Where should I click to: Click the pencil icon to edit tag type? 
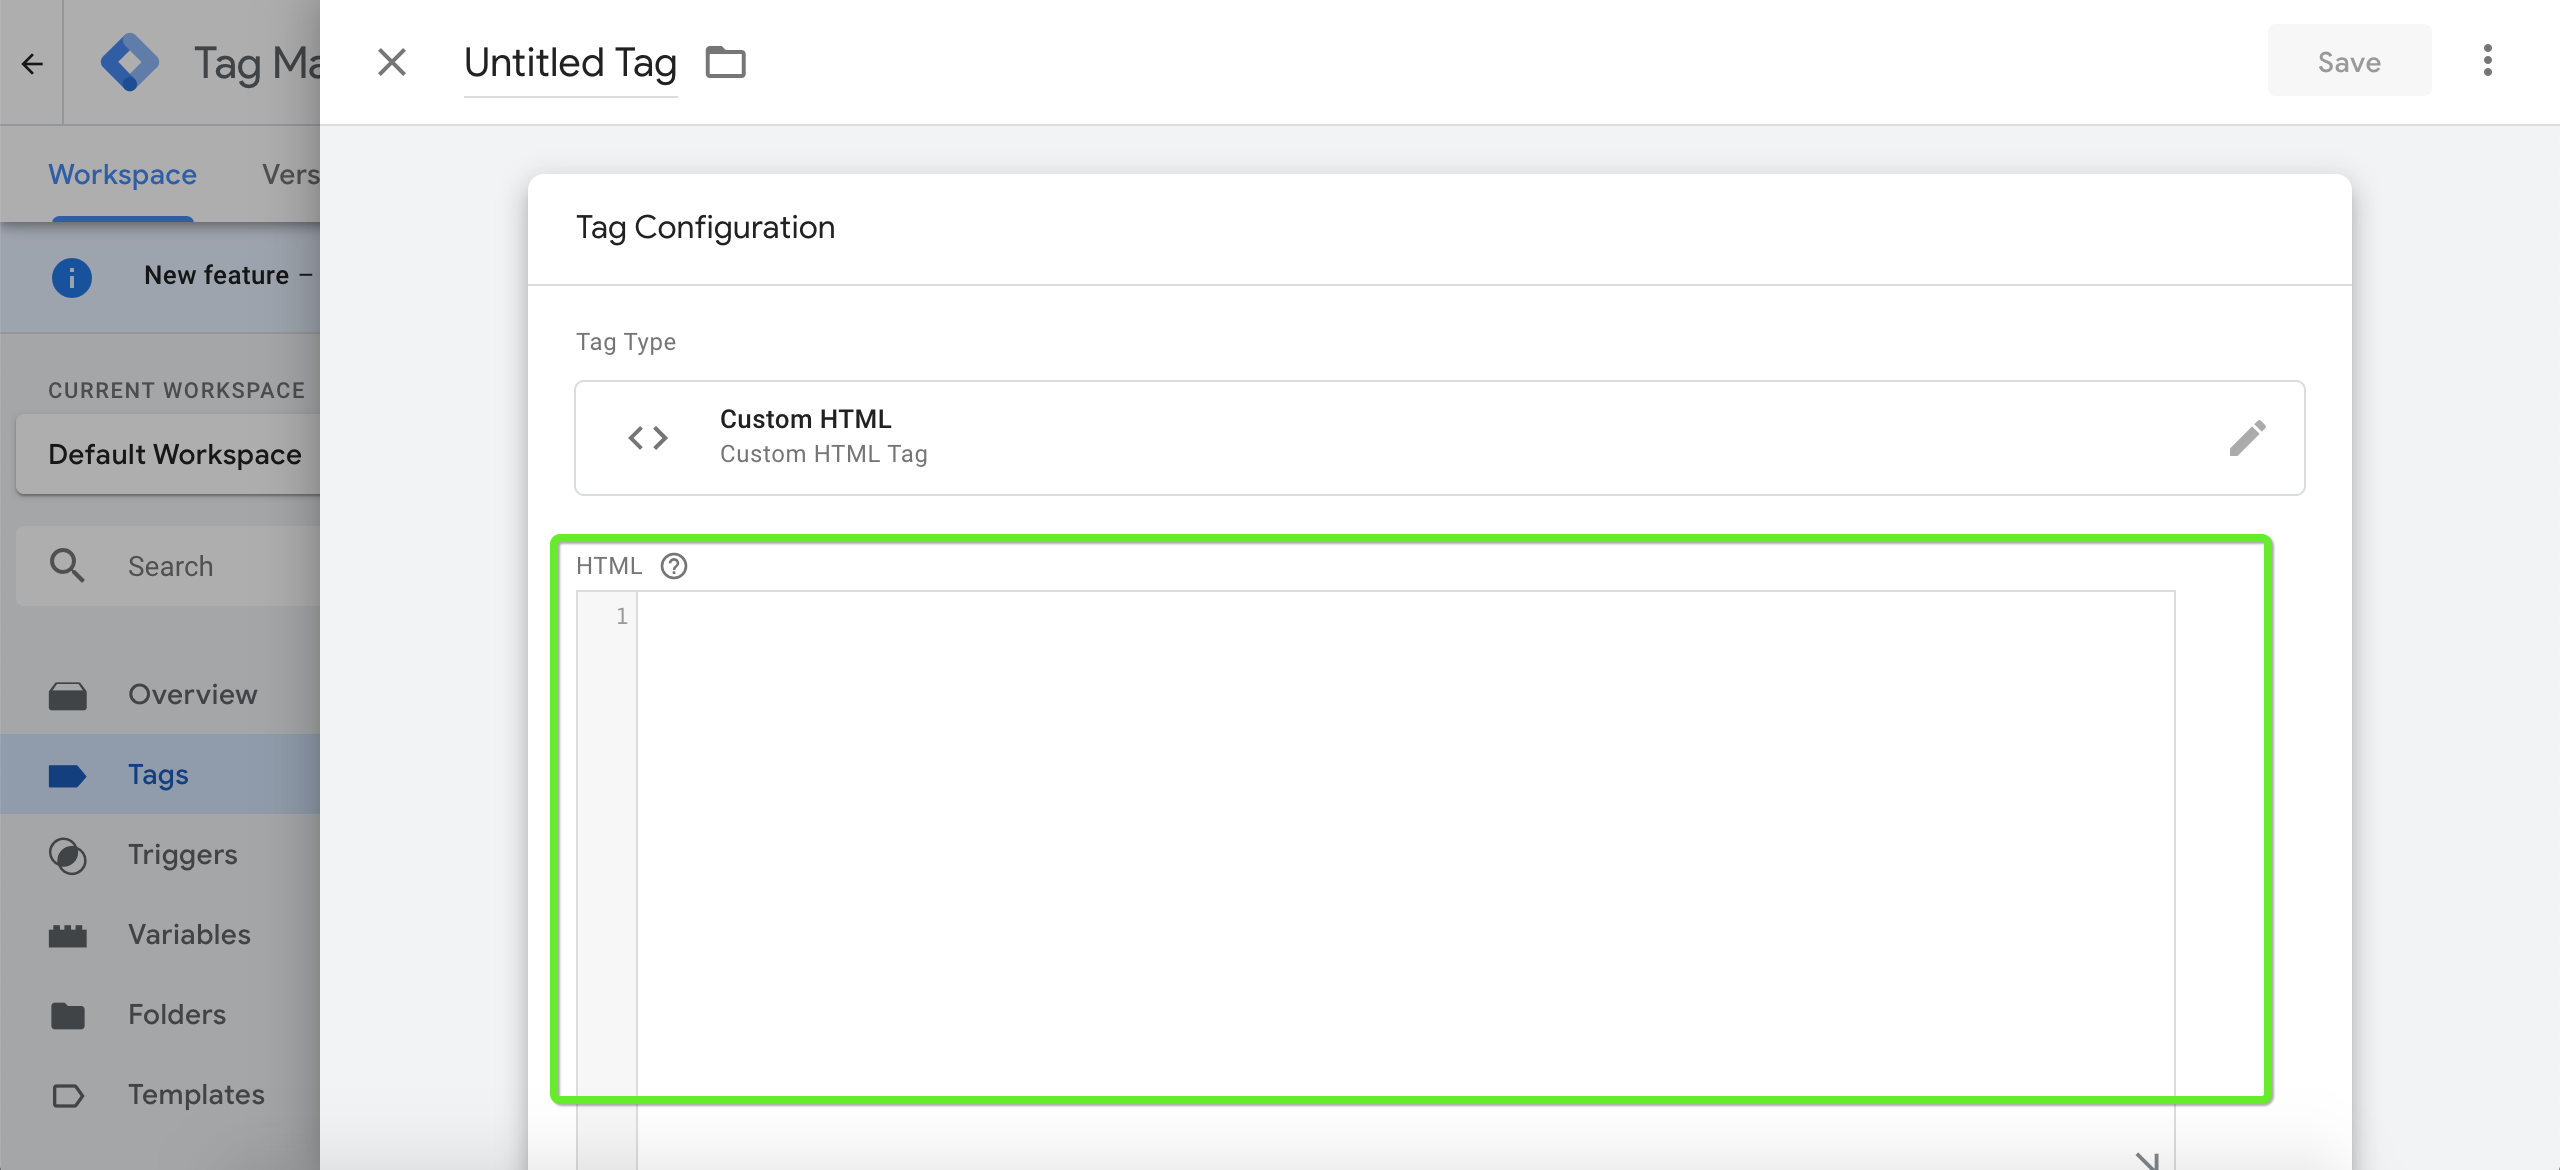click(2247, 438)
